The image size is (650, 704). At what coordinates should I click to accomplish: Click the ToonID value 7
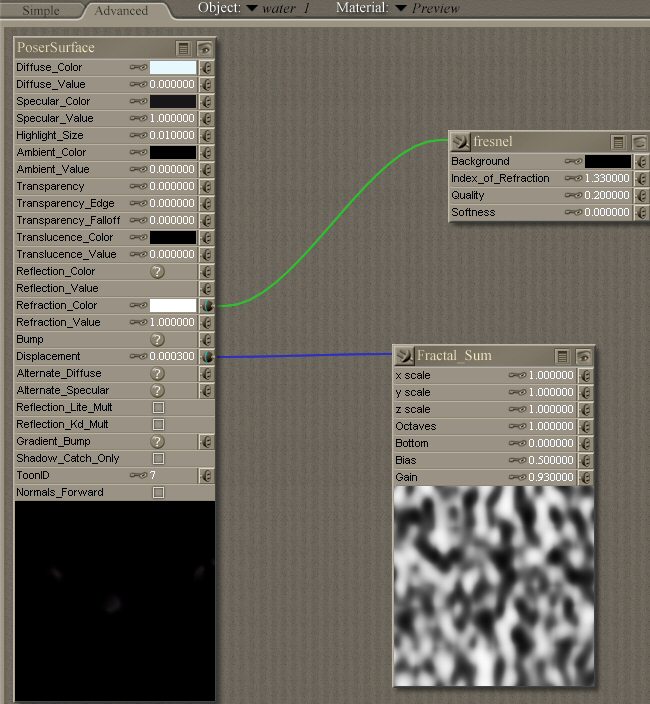click(153, 475)
